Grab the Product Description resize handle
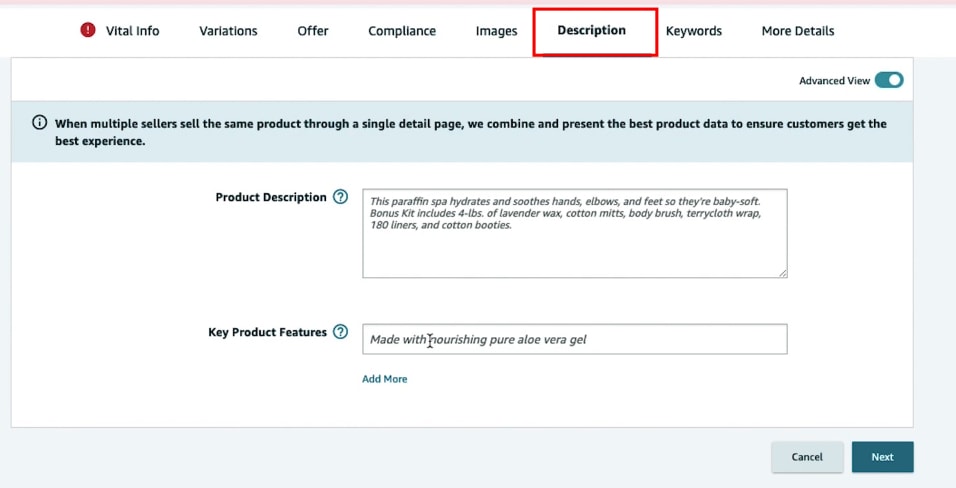 click(782, 272)
